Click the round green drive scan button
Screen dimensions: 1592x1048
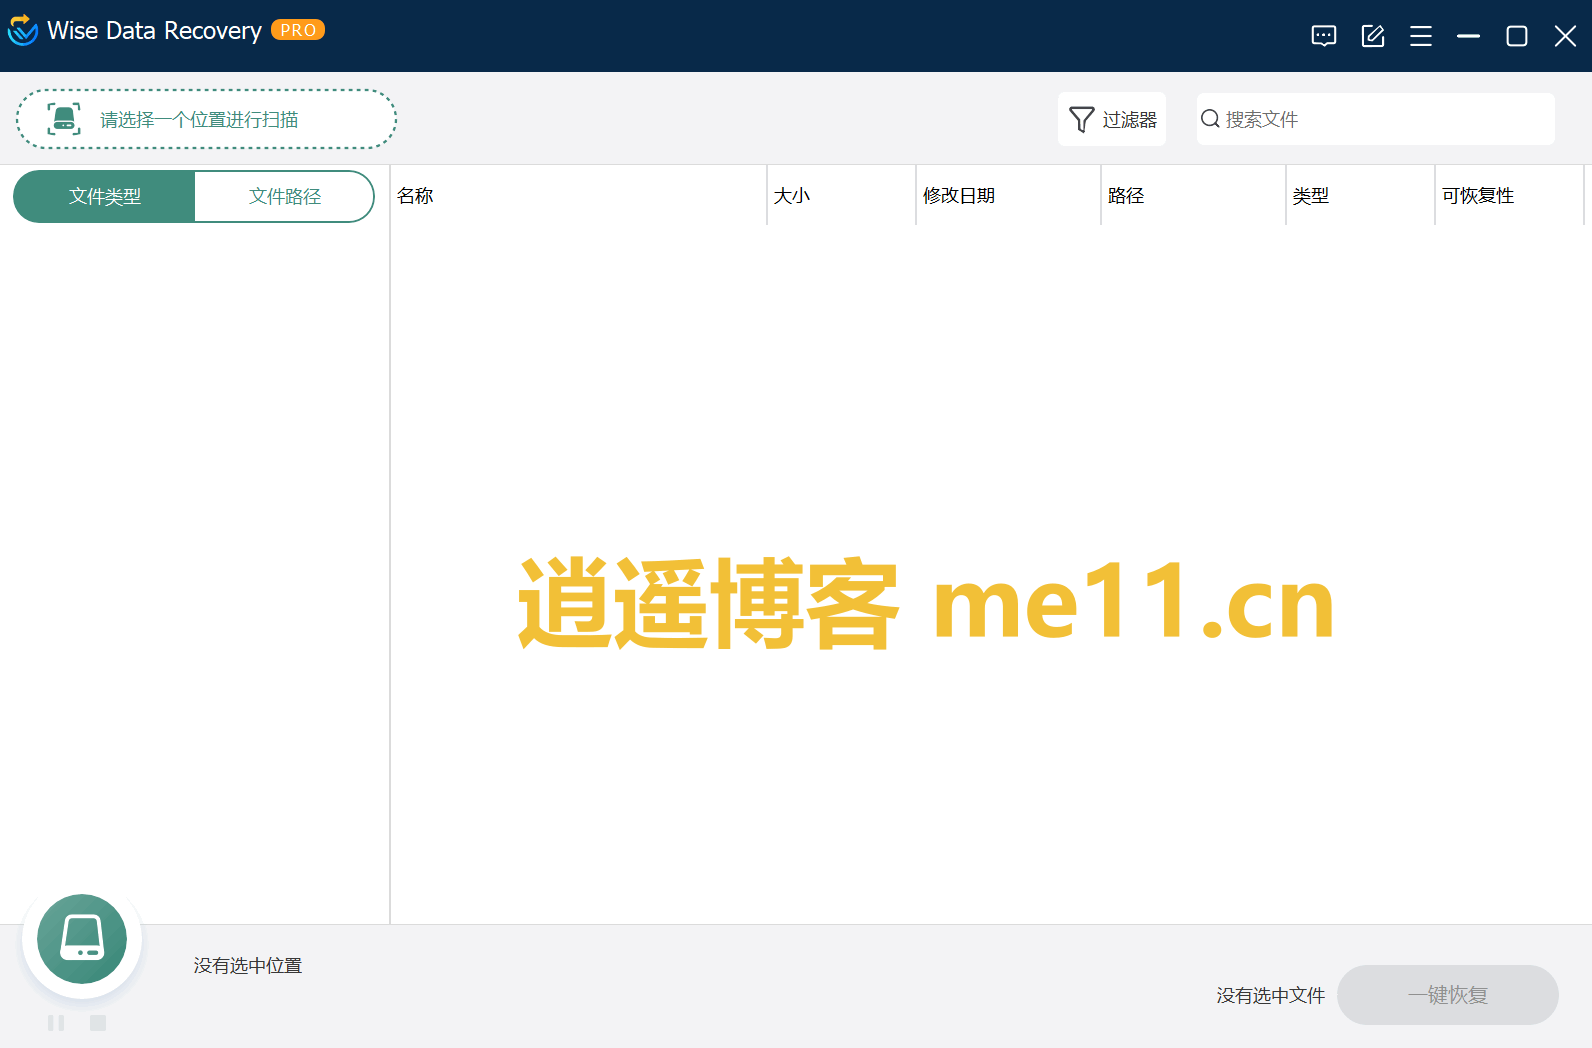pyautogui.click(x=82, y=939)
